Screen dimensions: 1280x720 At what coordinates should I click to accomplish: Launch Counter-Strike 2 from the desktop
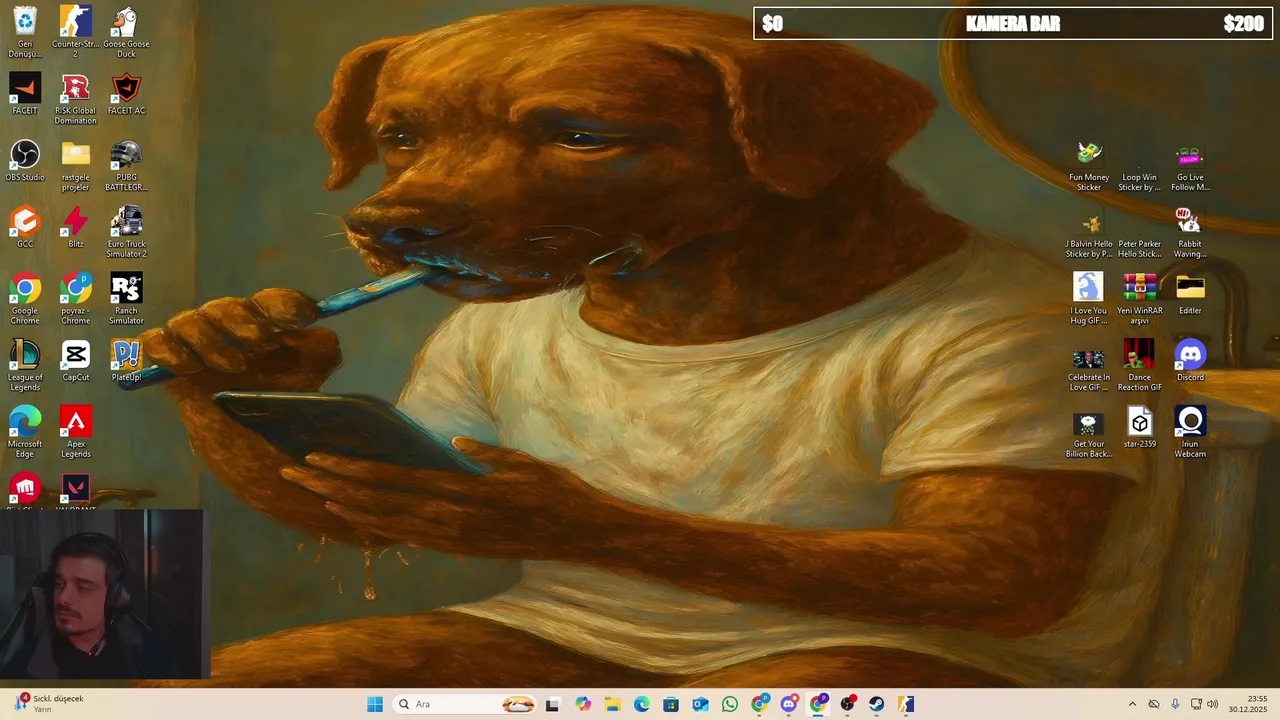(x=75, y=31)
